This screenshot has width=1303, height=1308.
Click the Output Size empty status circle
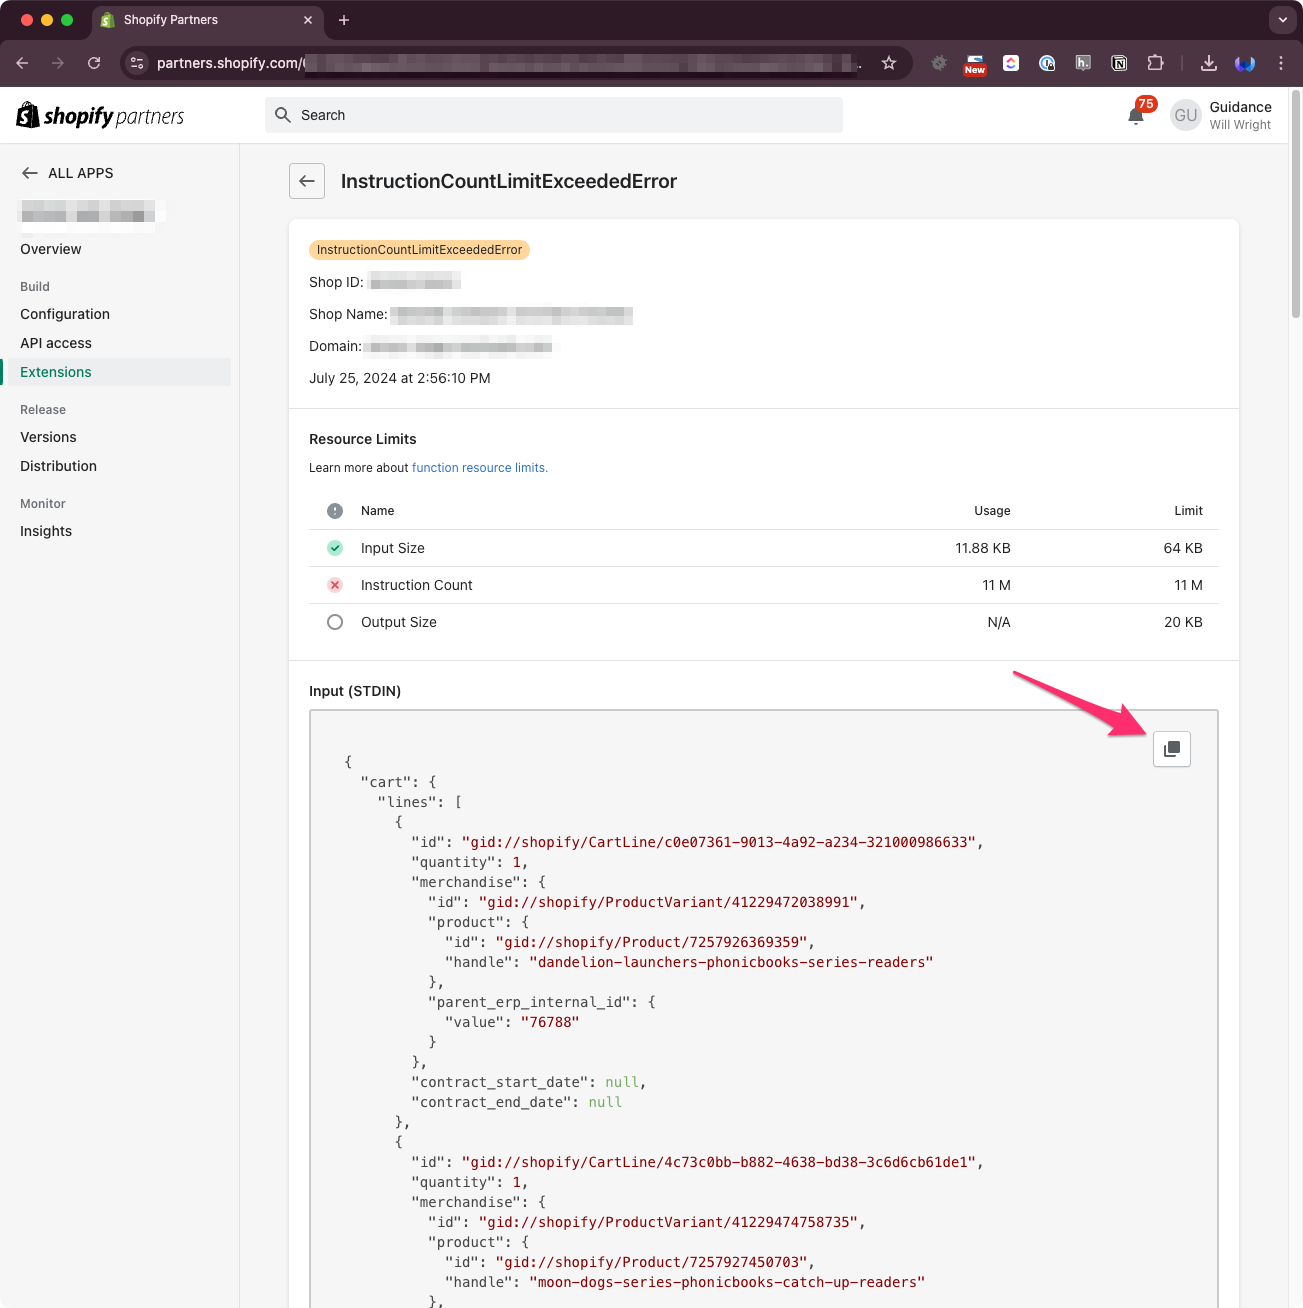coord(335,622)
